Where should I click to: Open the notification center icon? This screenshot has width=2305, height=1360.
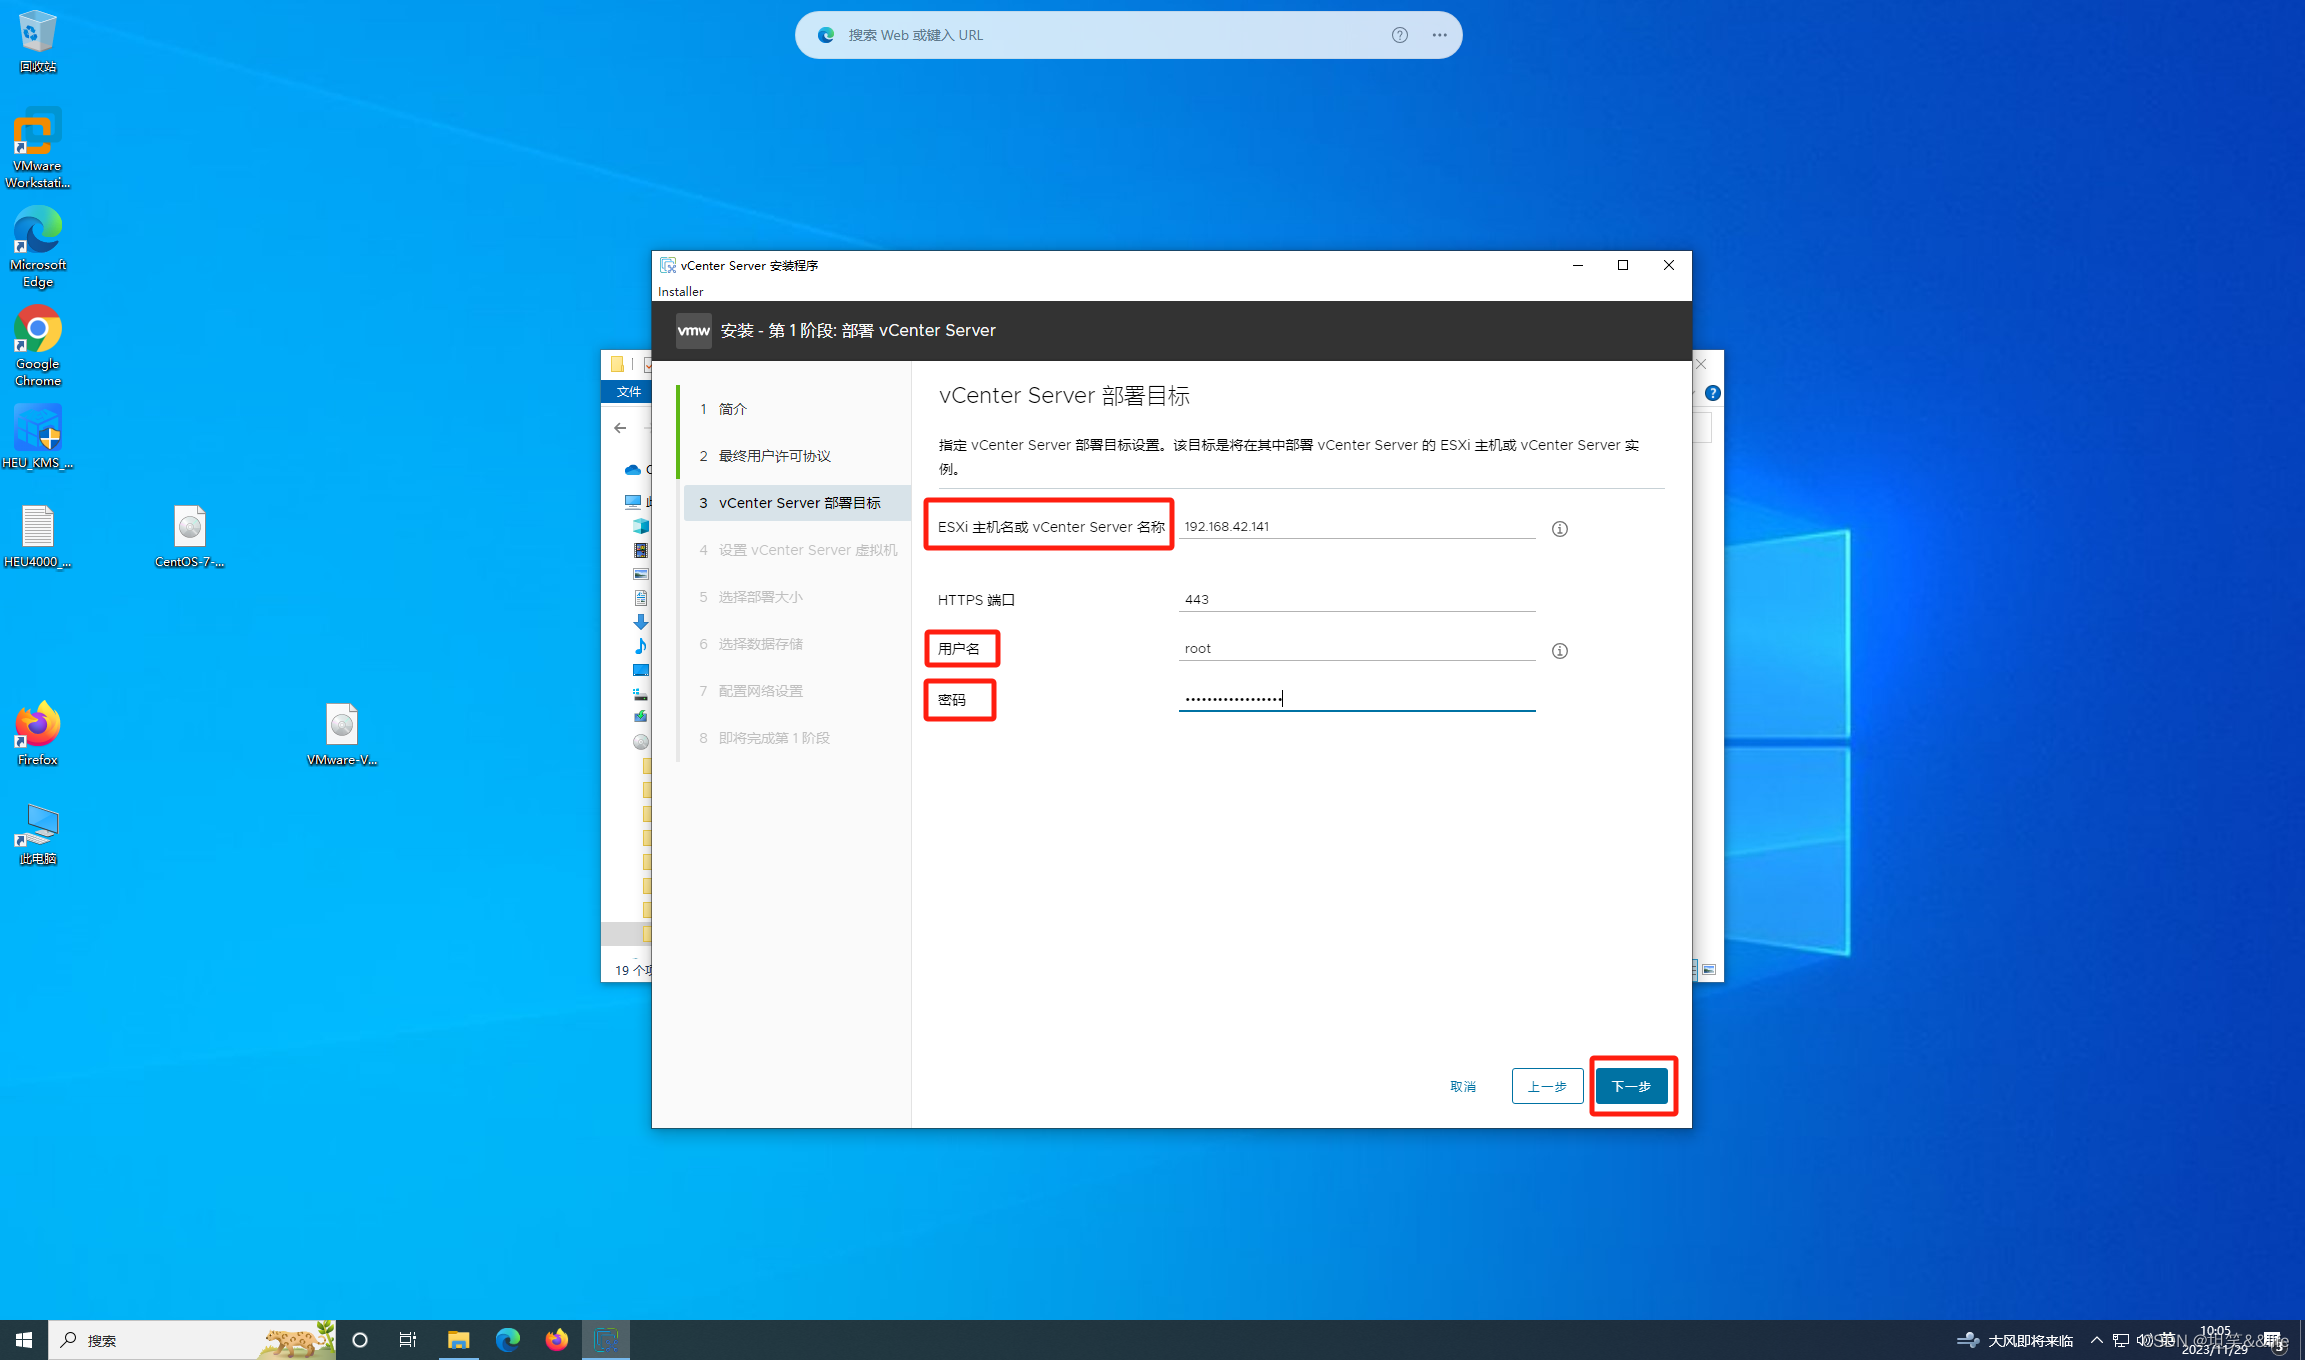pyautogui.click(x=2273, y=1340)
